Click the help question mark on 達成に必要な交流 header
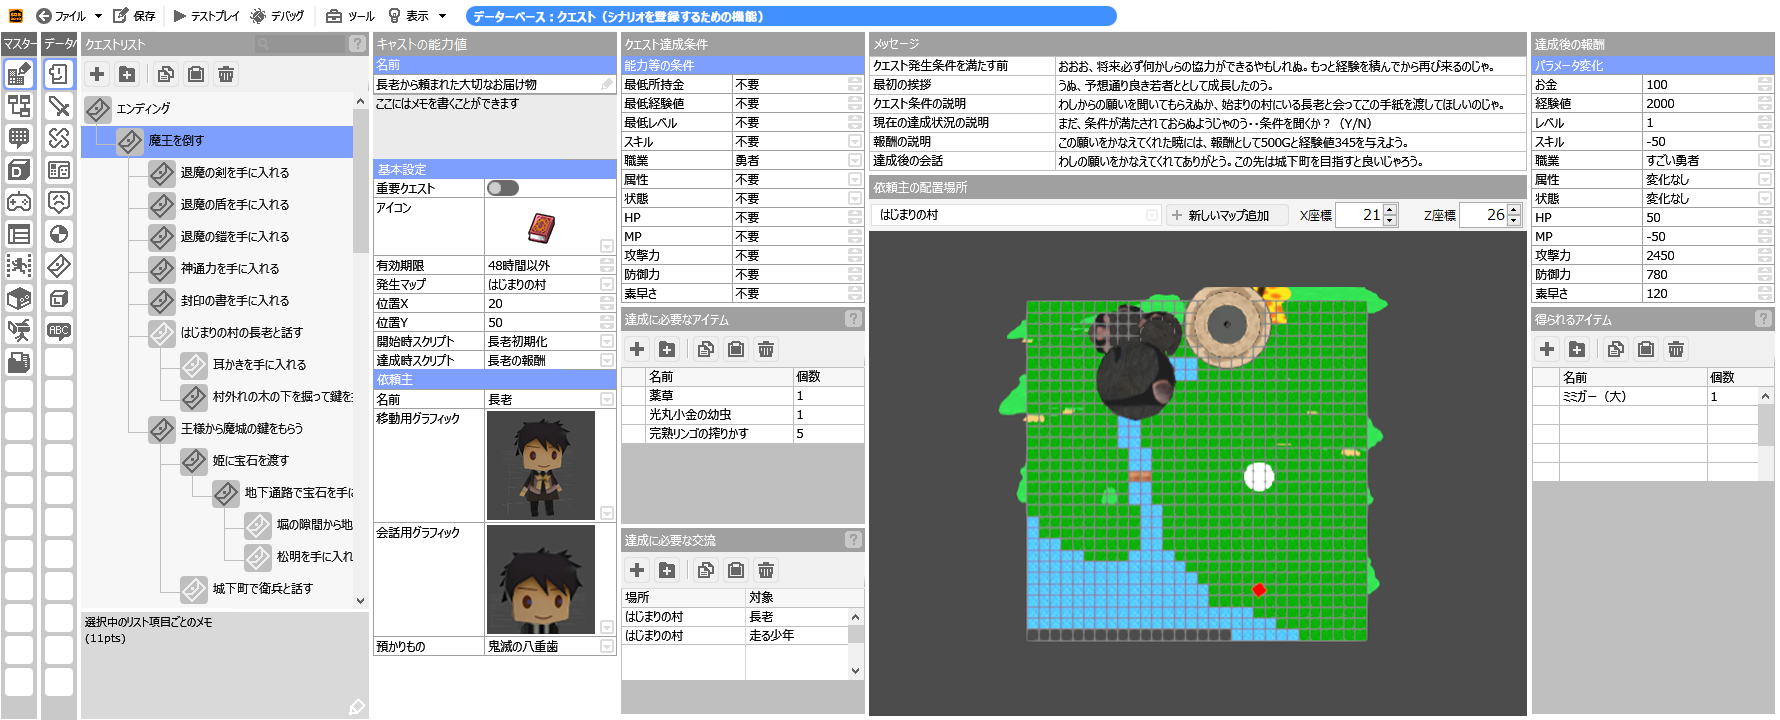The image size is (1780, 720). (853, 540)
